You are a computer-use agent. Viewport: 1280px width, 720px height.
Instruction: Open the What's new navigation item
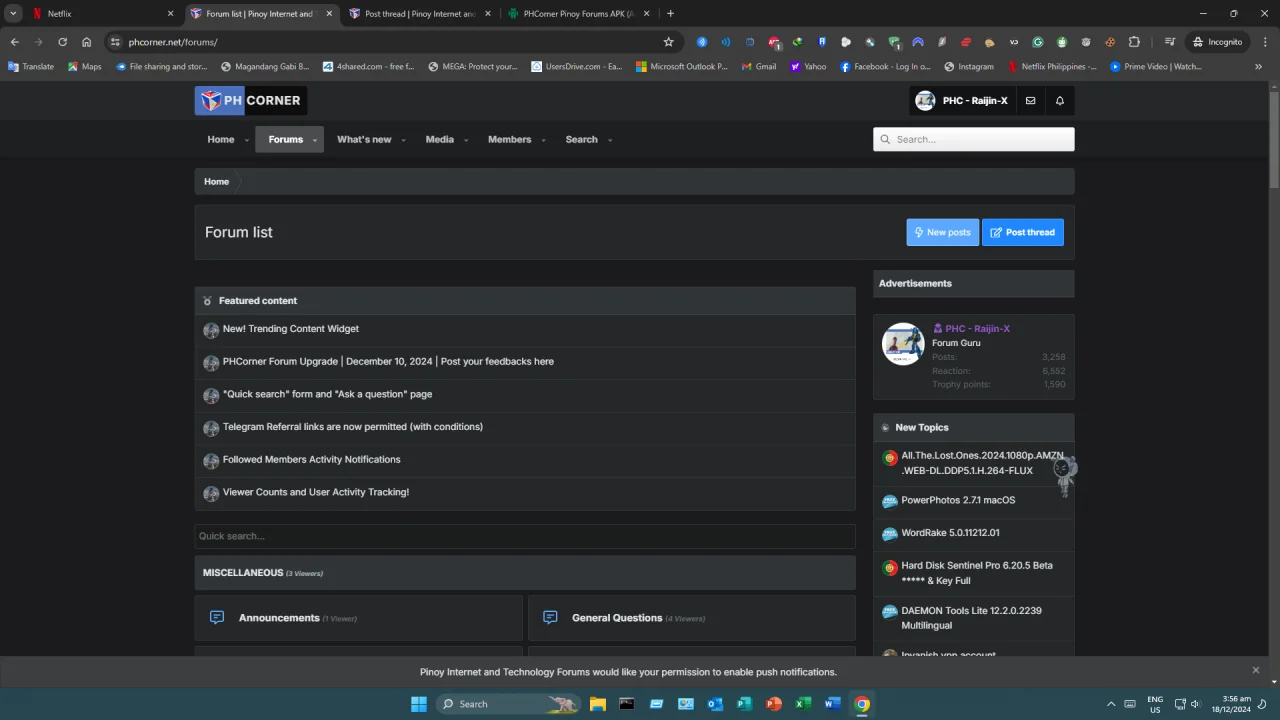tap(364, 140)
